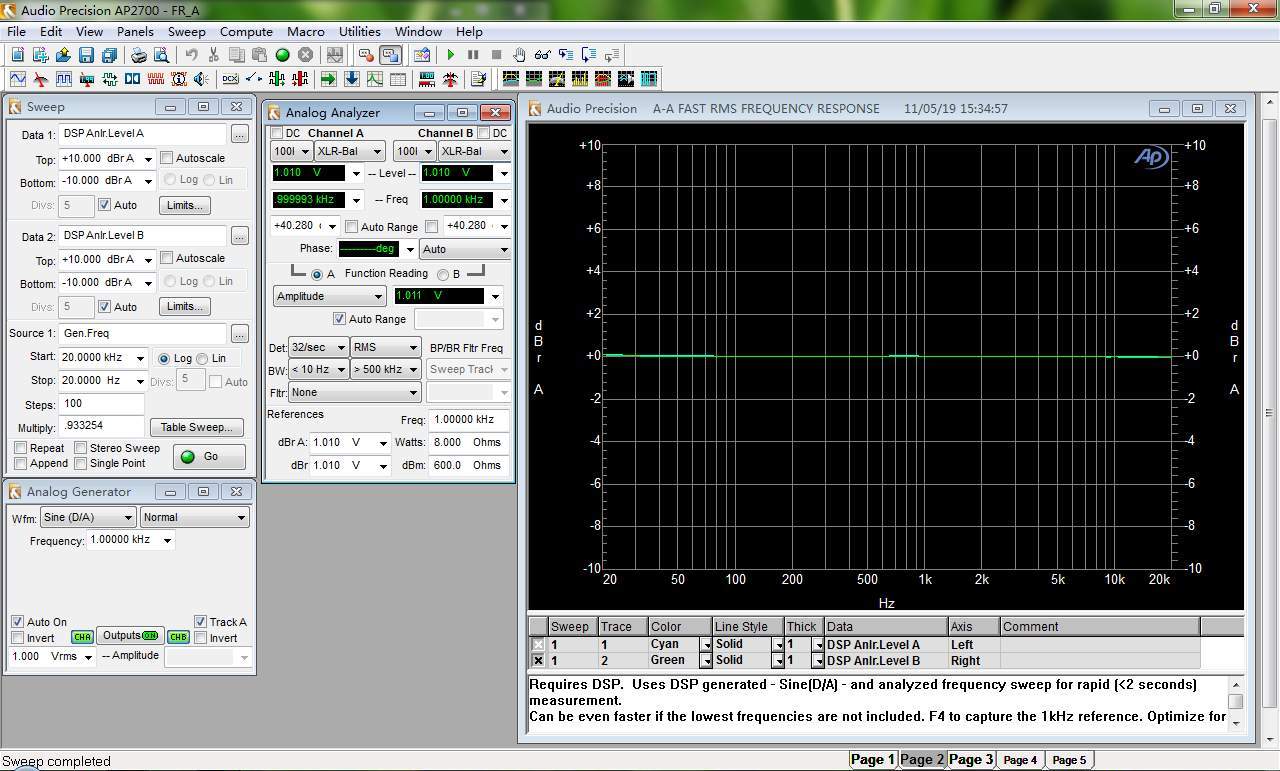
Task: Click the Go button in Sweep panel
Action: pos(209,456)
